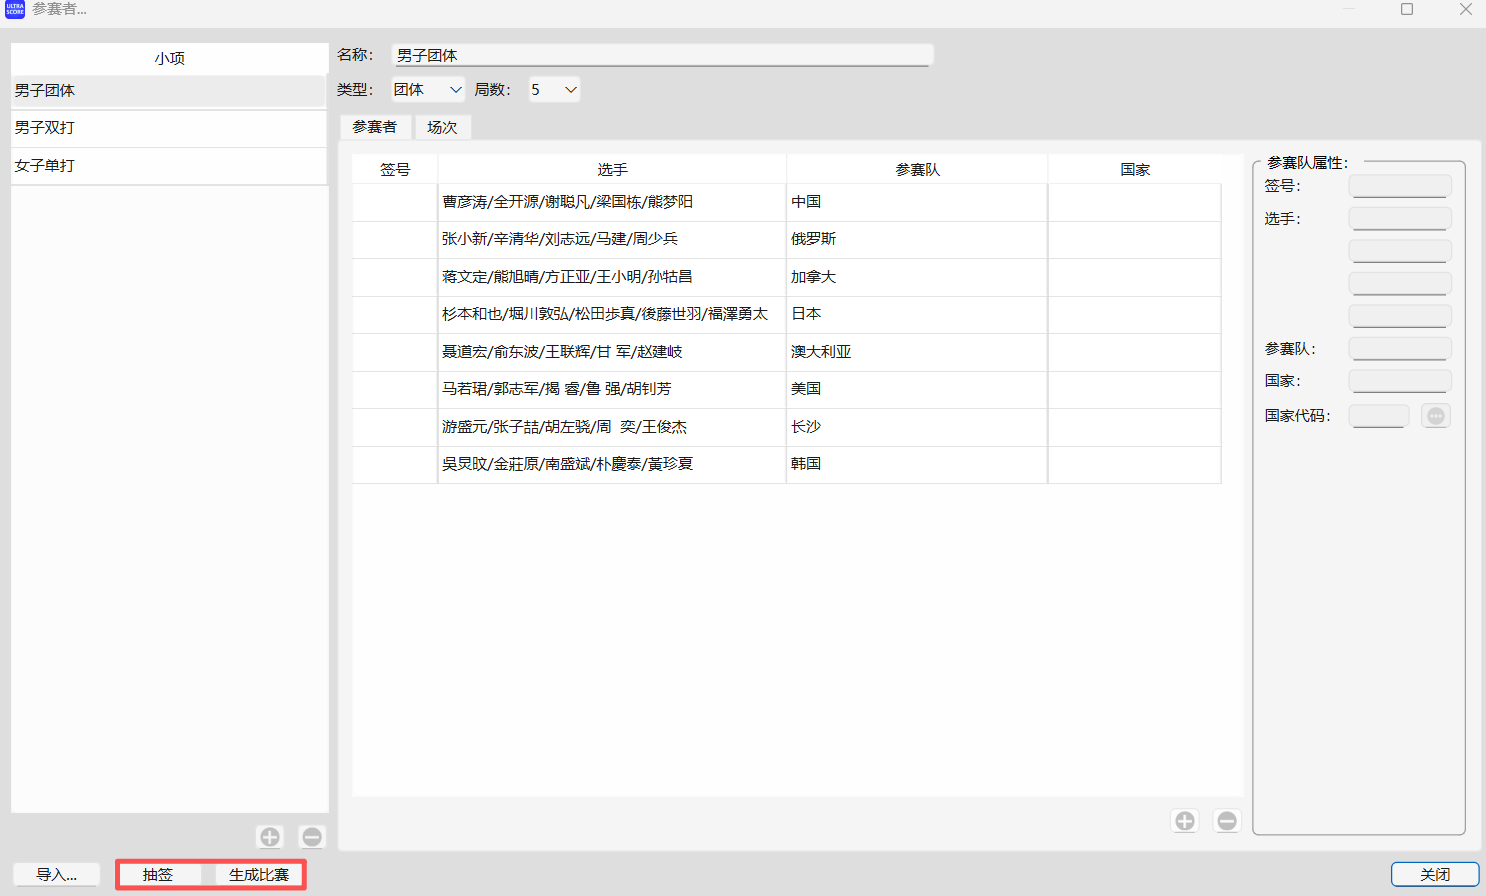This screenshot has width=1486, height=896.
Task: Click the UltraScore application icon in the title bar
Action: coord(13,10)
